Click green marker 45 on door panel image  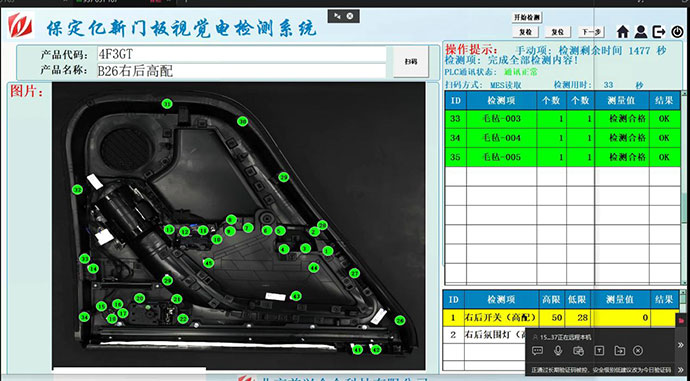tap(209, 263)
